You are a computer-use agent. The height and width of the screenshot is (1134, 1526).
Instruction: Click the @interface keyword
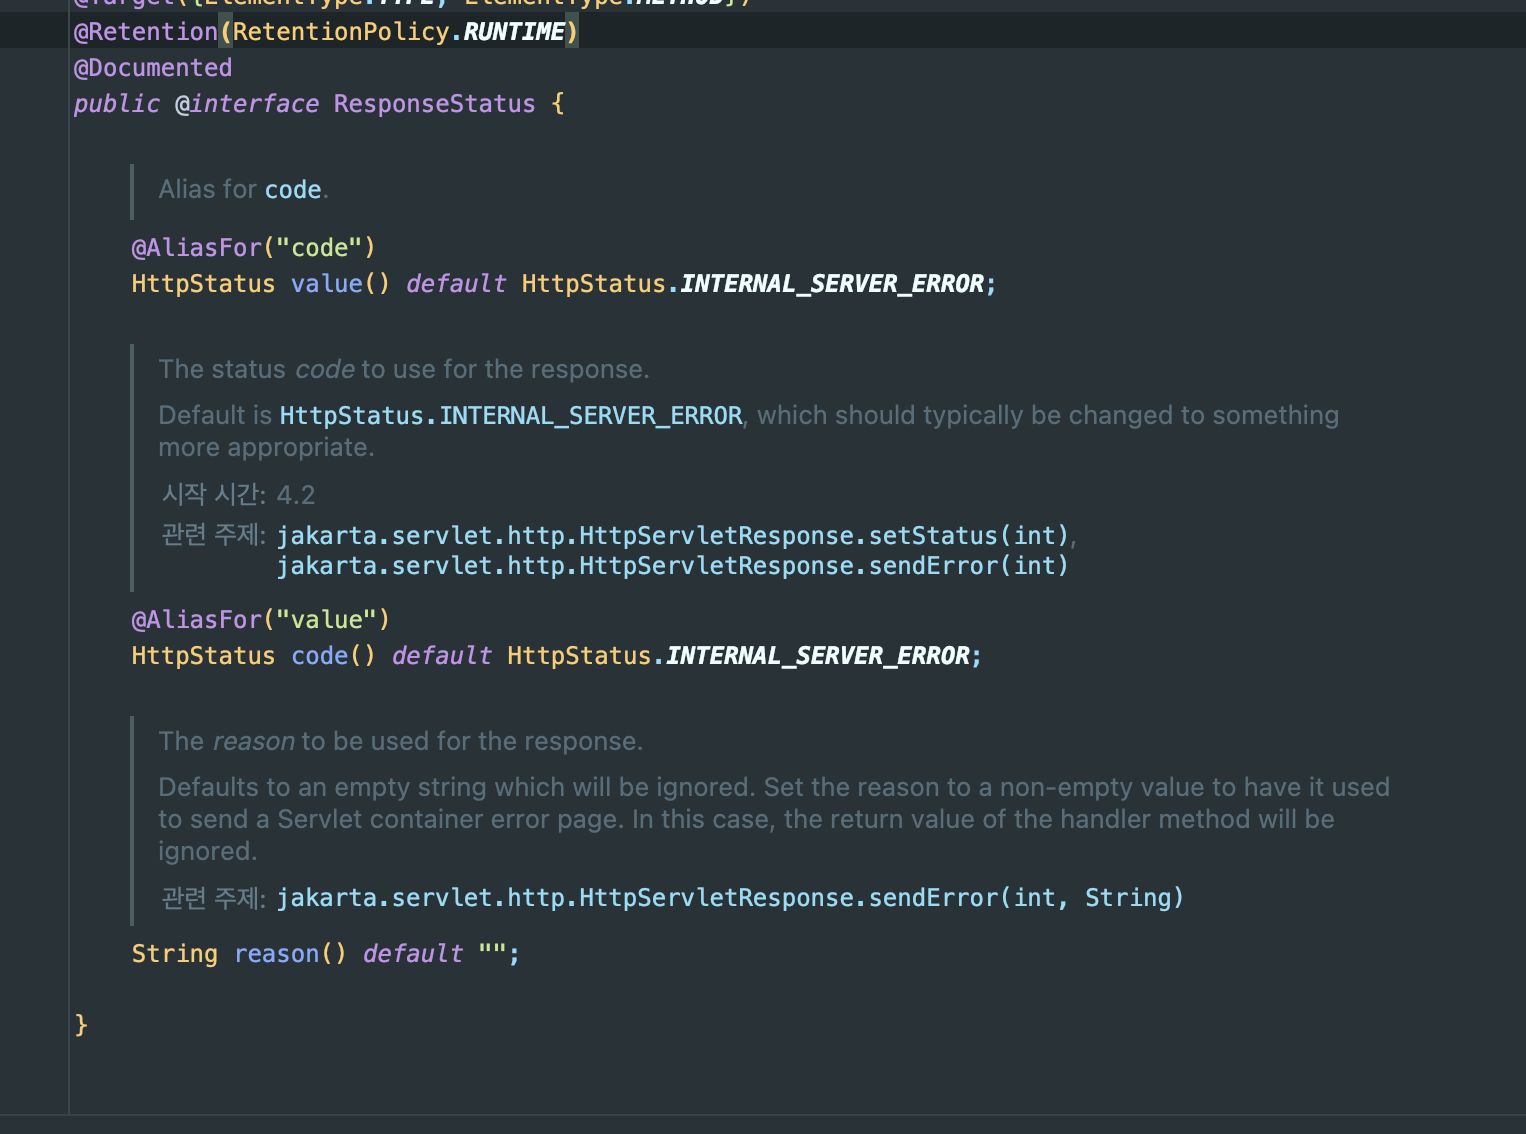pos(247,104)
